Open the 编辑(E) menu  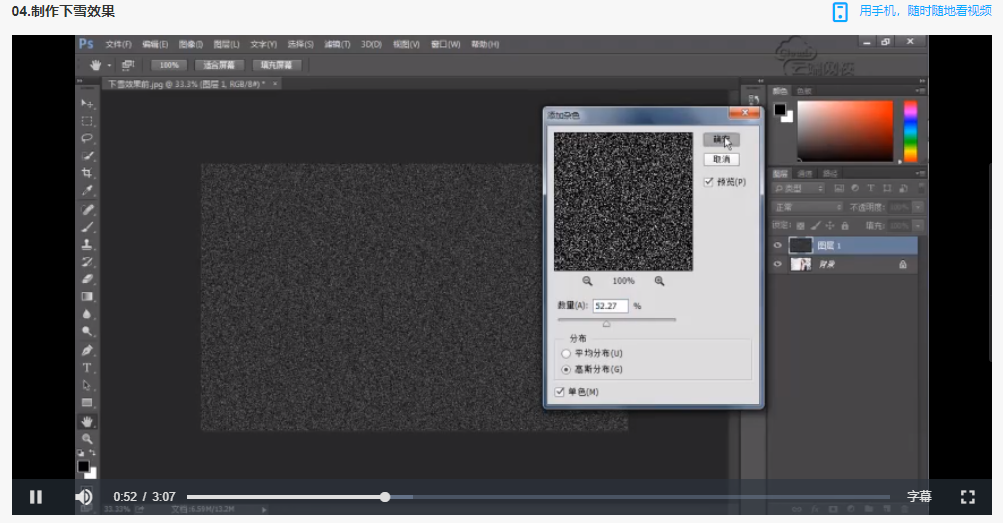[x=155, y=44]
